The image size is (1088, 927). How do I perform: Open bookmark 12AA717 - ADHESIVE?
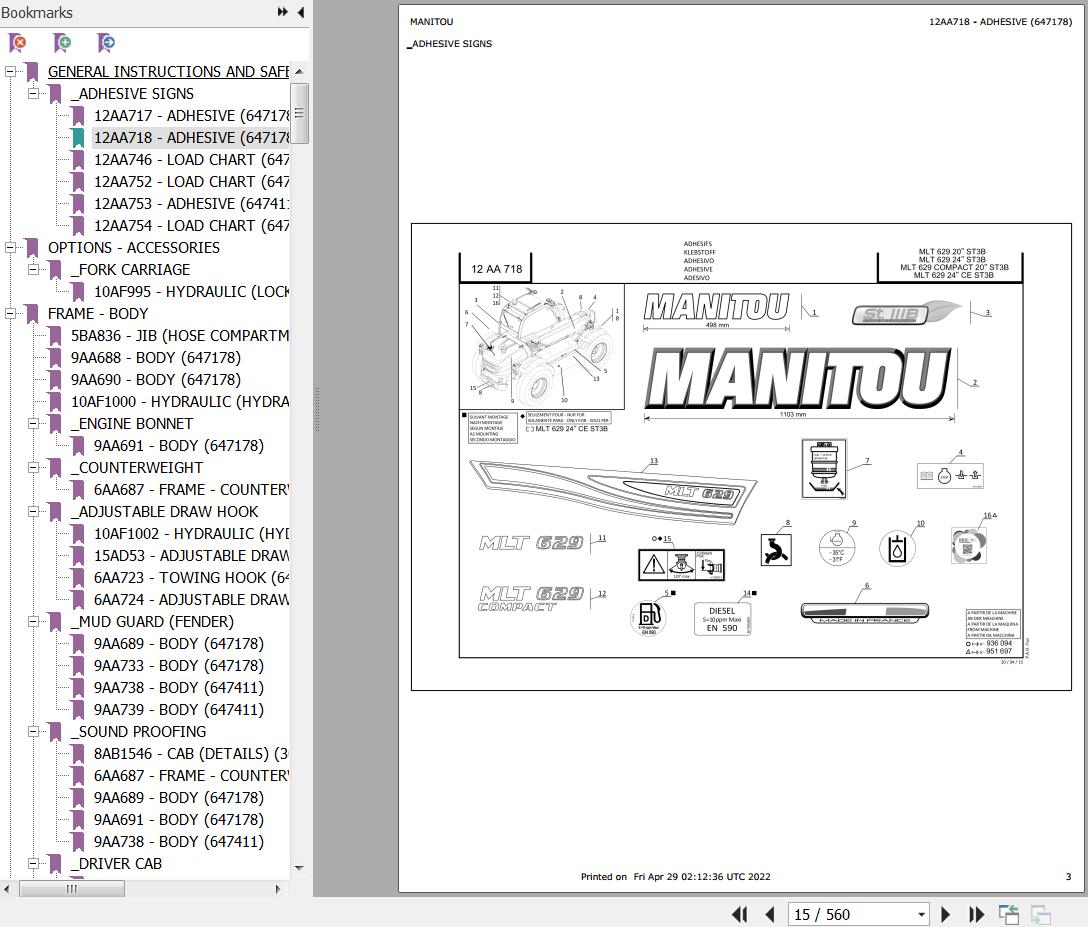pyautogui.click(x=191, y=116)
